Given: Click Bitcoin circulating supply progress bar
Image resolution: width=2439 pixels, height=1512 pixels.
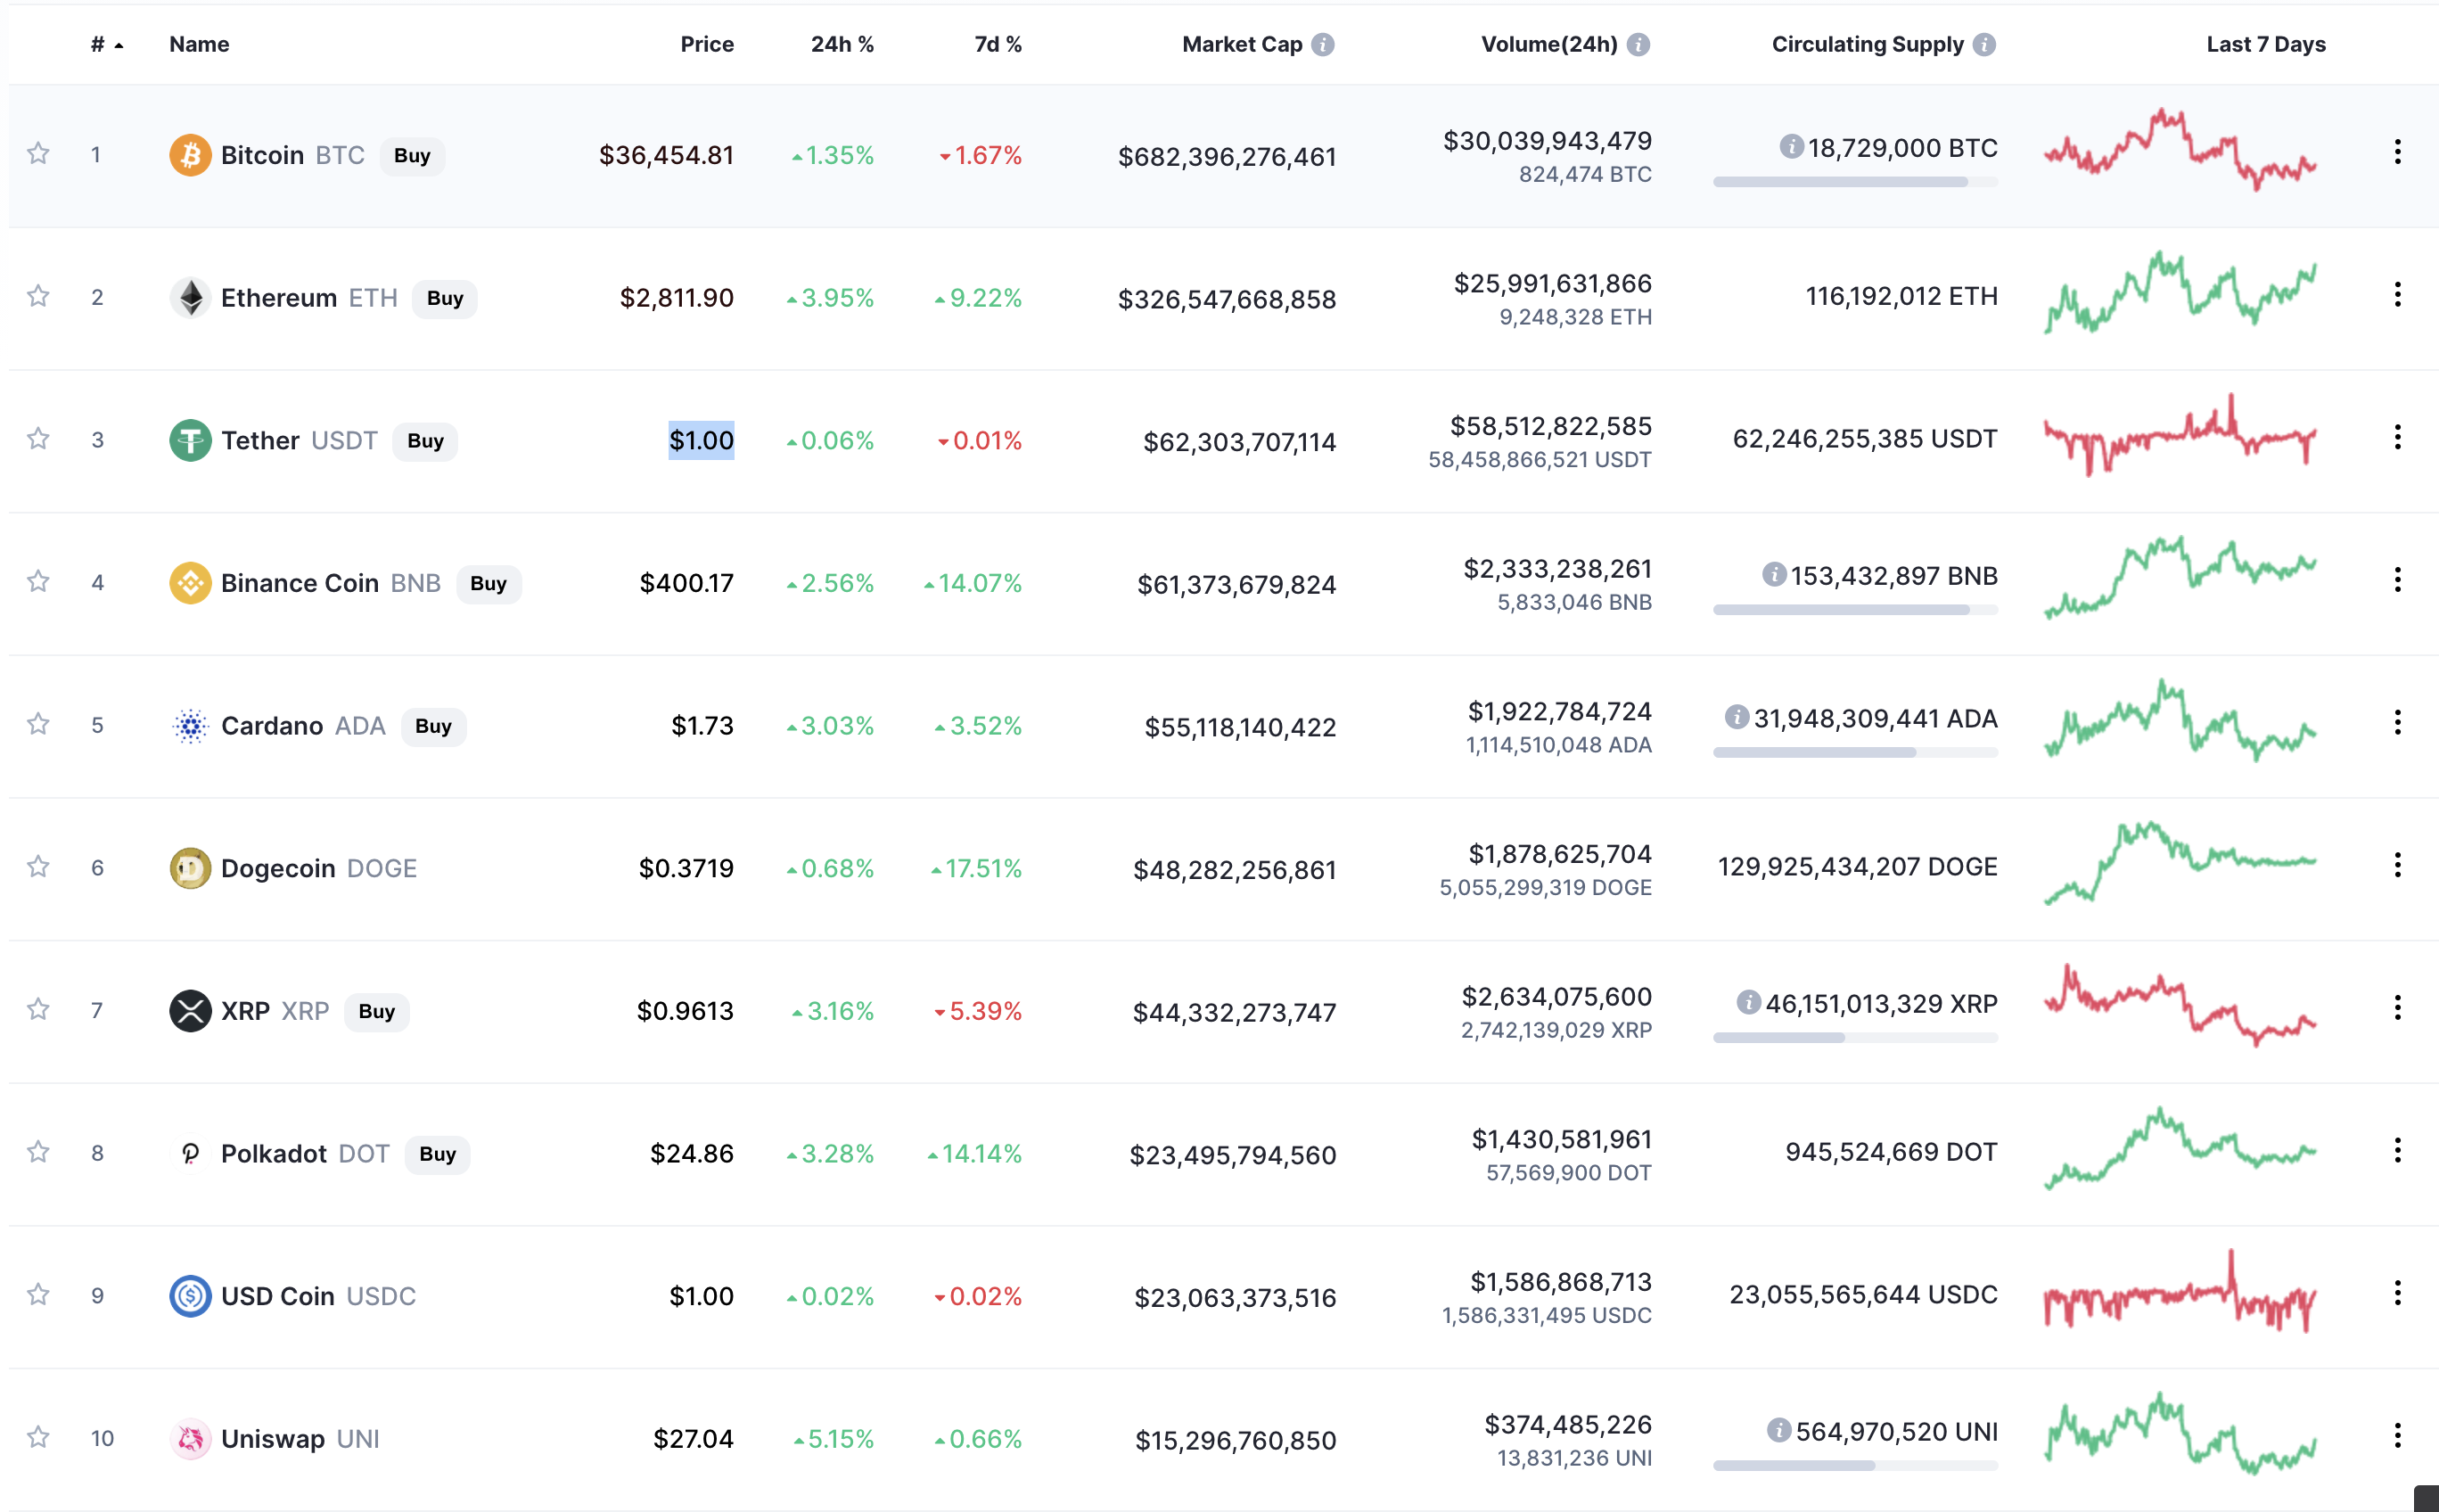Looking at the screenshot, I should point(1855,182).
